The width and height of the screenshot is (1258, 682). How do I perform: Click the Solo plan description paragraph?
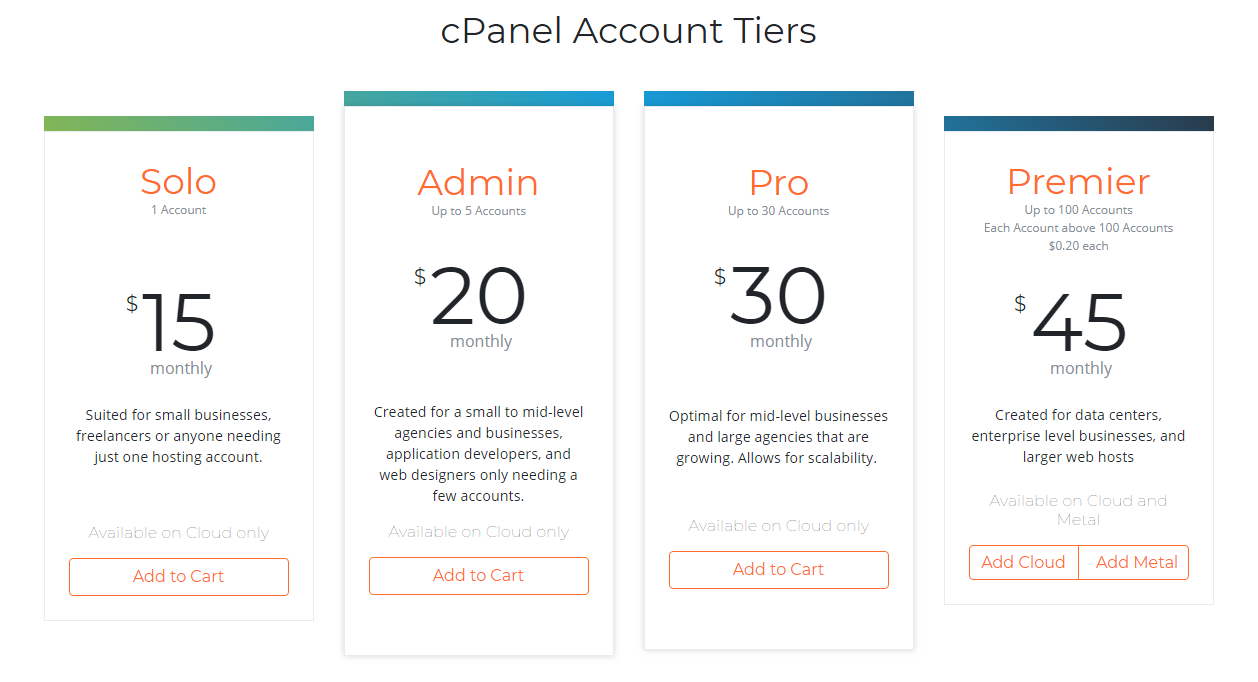pyautogui.click(x=179, y=436)
